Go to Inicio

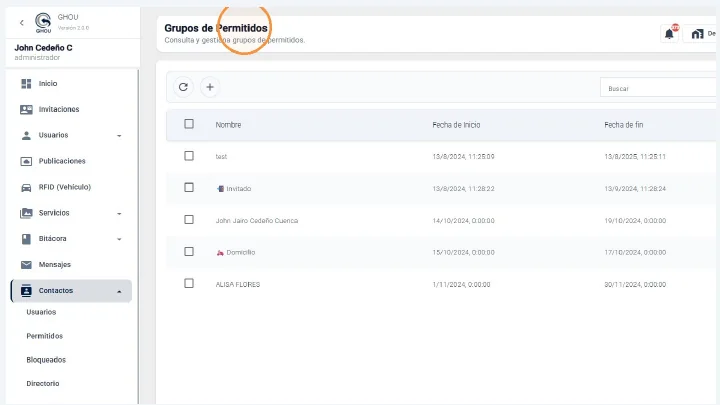click(48, 84)
